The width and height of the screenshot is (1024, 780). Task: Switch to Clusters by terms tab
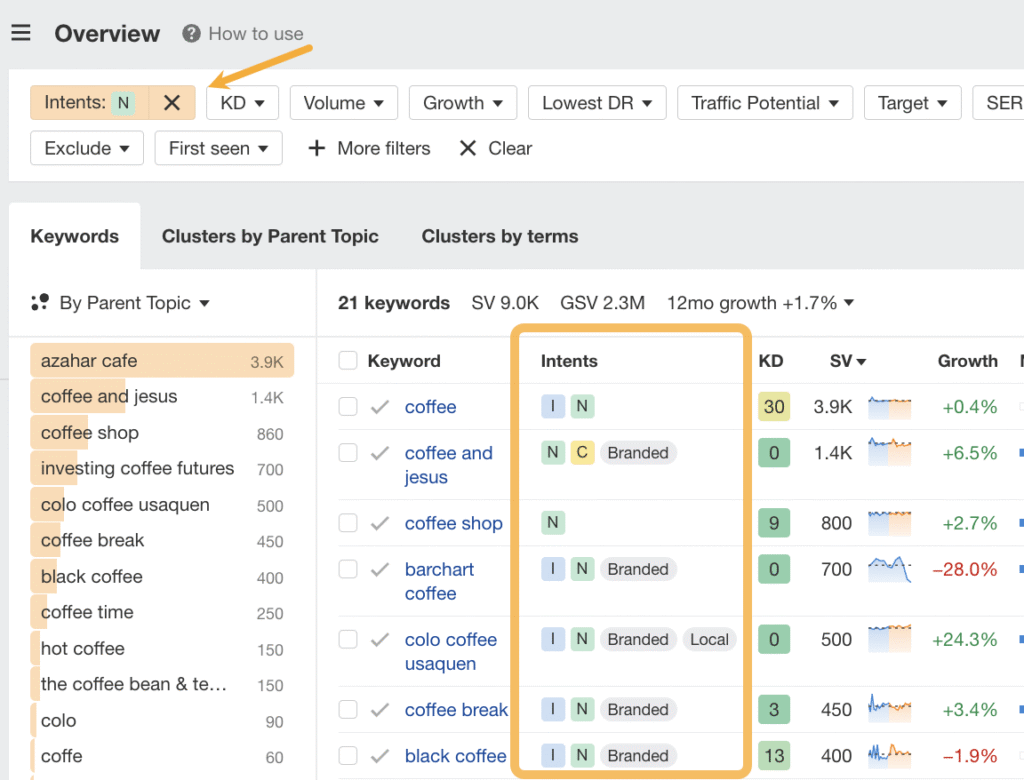pos(500,237)
